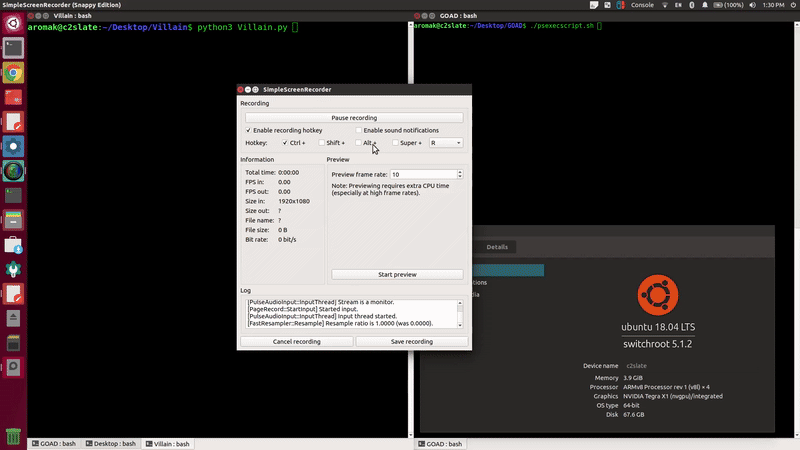The height and width of the screenshot is (450, 800).
Task: Click the Log panel scrollbar
Action: [x=460, y=312]
